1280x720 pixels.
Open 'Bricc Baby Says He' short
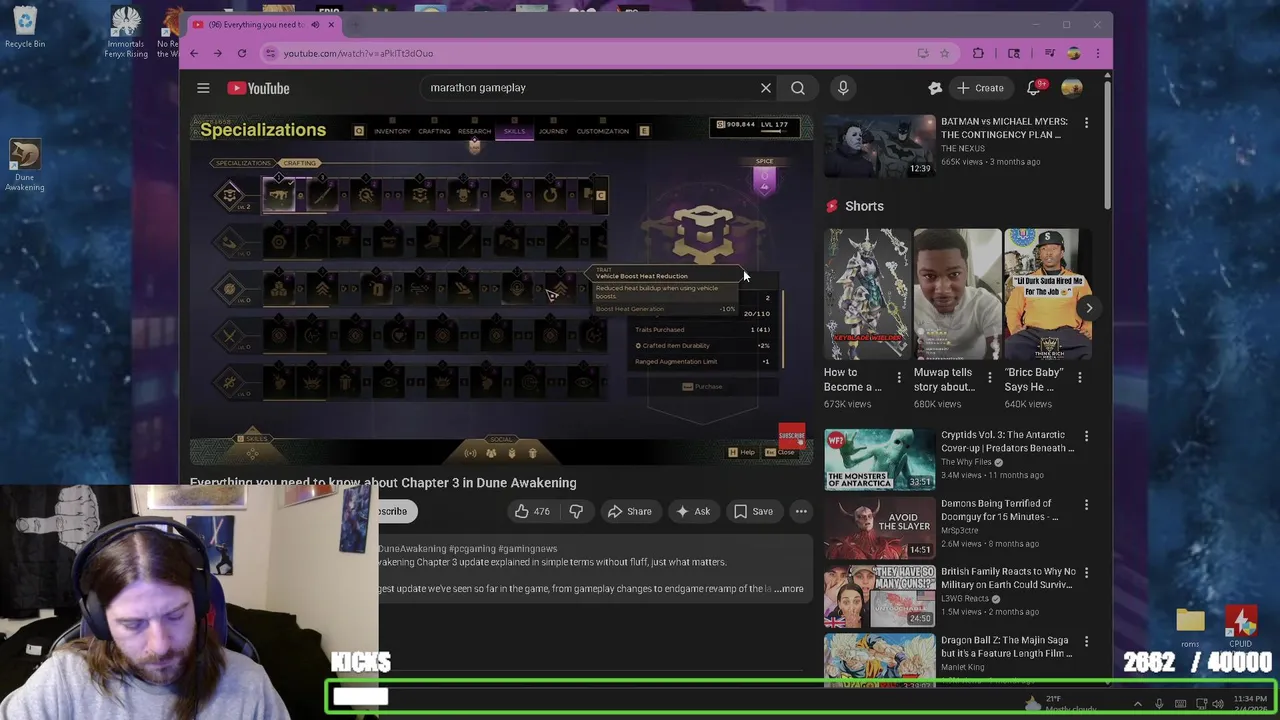[x=1047, y=294]
